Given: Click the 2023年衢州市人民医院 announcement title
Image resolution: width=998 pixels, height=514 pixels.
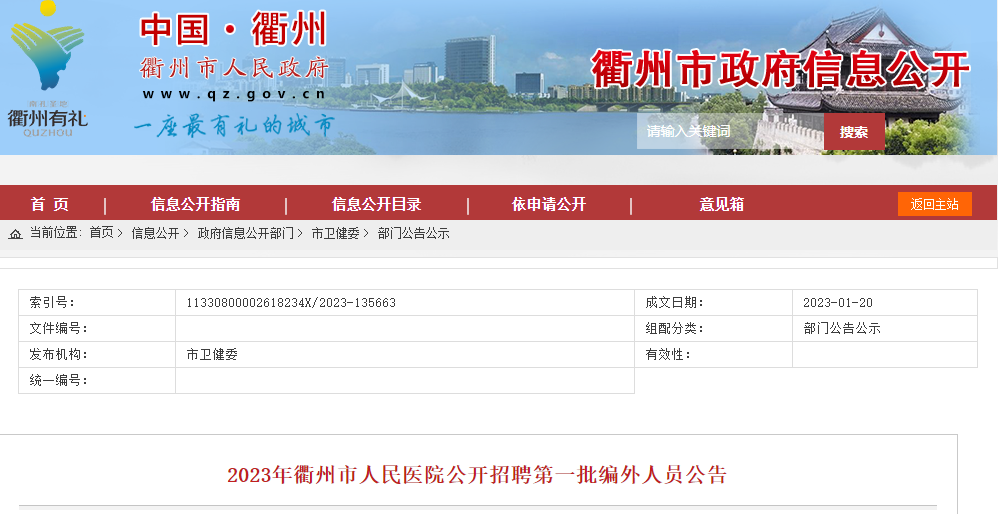Looking at the screenshot, I should pyautogui.click(x=477, y=475).
